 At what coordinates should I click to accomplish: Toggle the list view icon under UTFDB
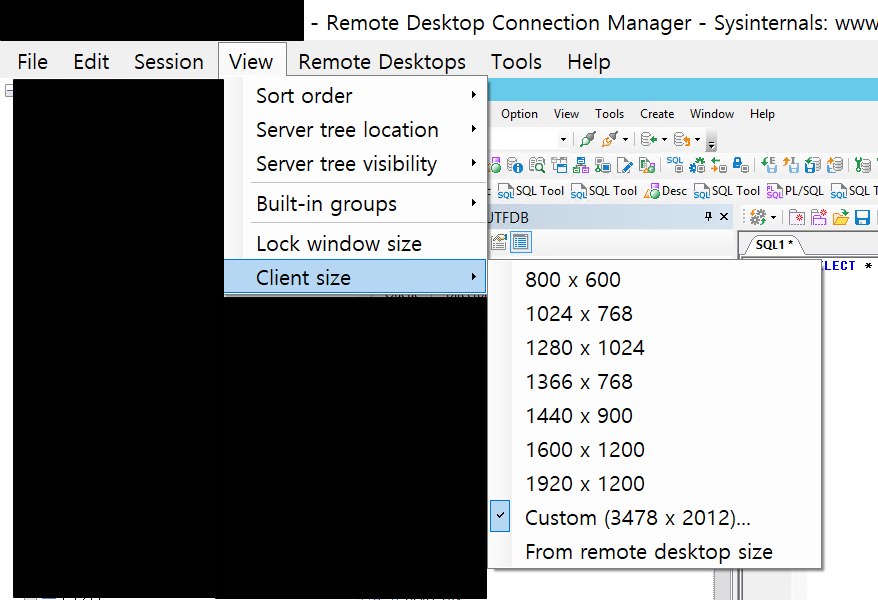pos(519,240)
